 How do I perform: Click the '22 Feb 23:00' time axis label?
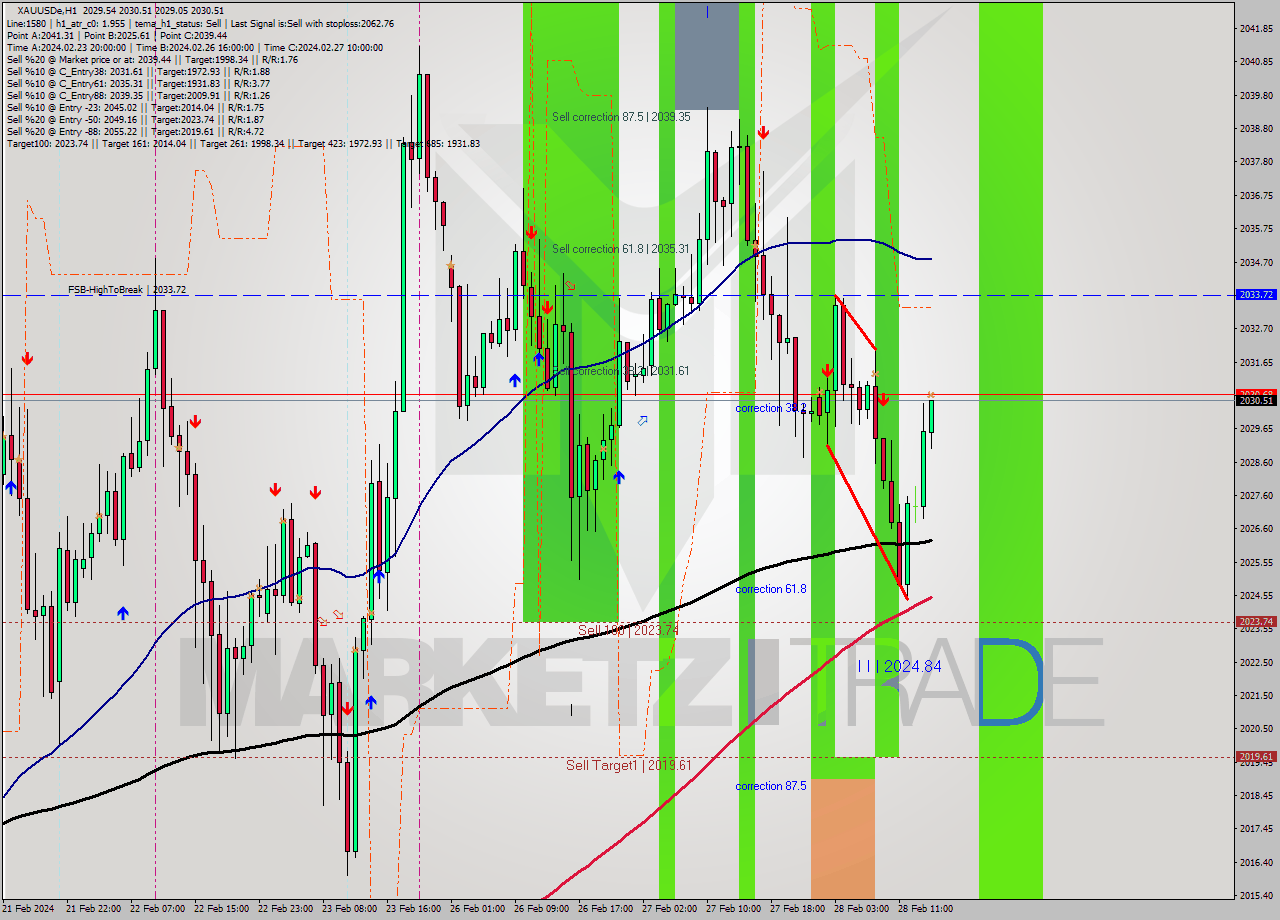tap(285, 909)
